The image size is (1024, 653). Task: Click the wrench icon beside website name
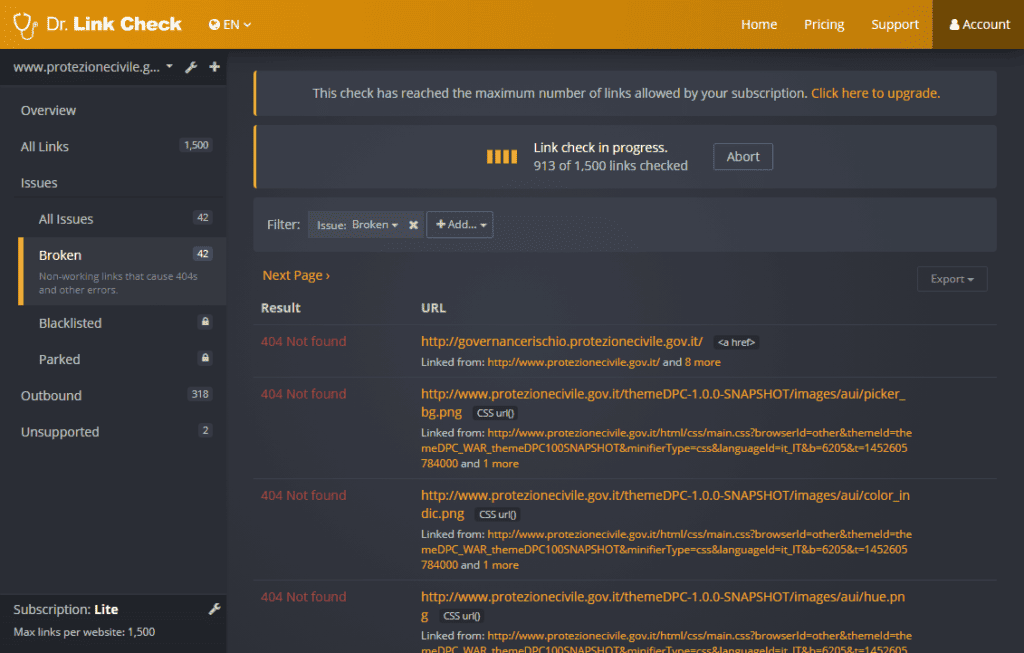pos(191,67)
